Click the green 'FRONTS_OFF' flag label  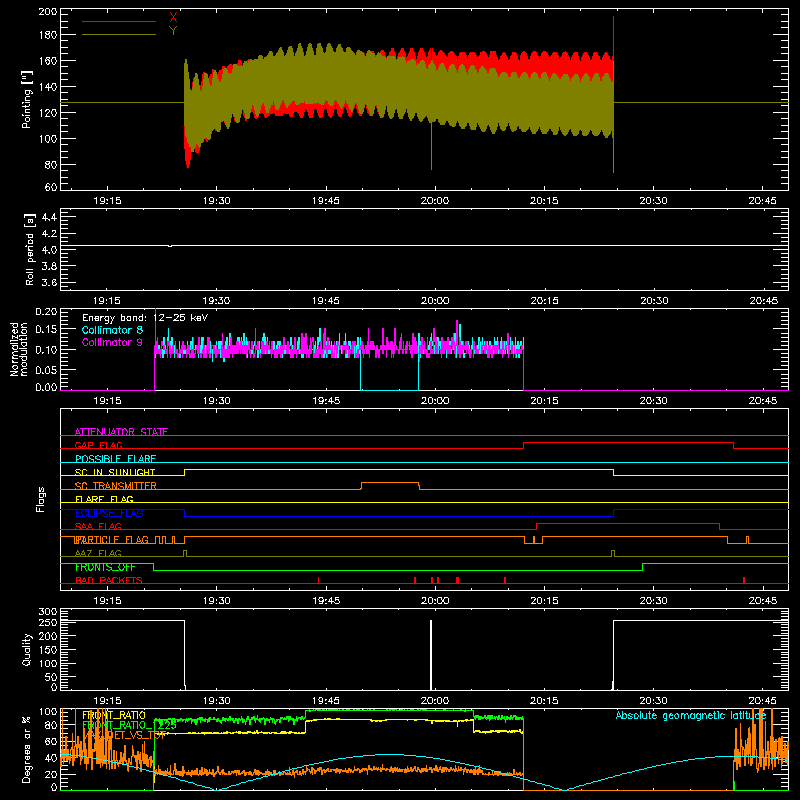(105, 567)
